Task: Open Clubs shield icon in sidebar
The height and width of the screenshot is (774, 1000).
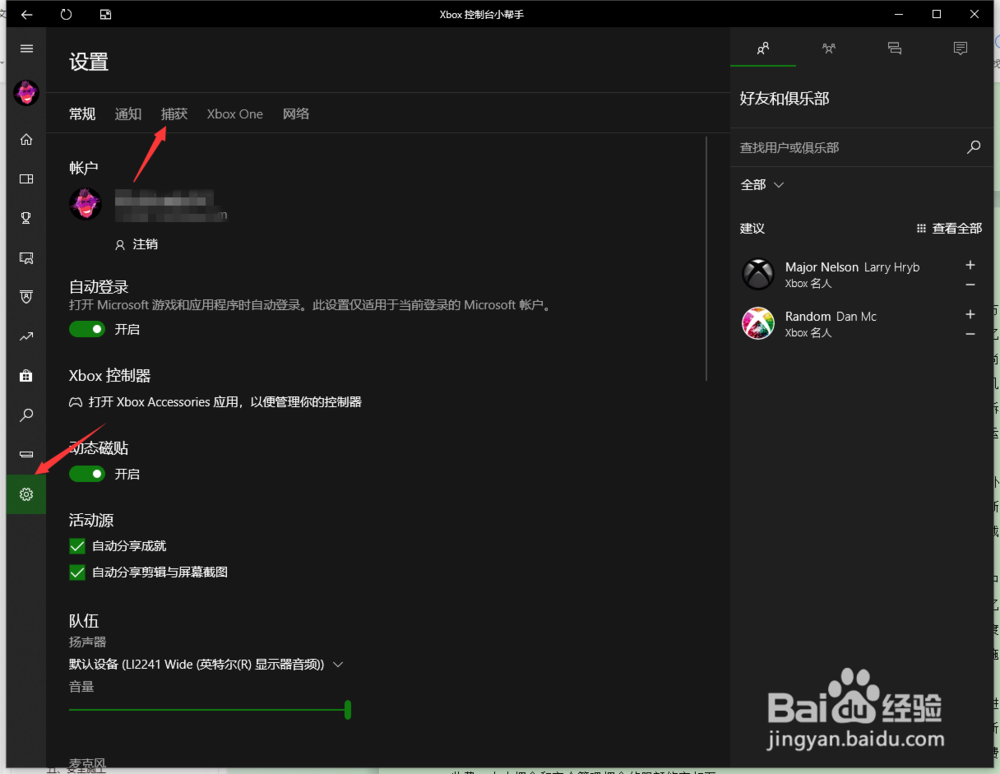Action: 26,297
